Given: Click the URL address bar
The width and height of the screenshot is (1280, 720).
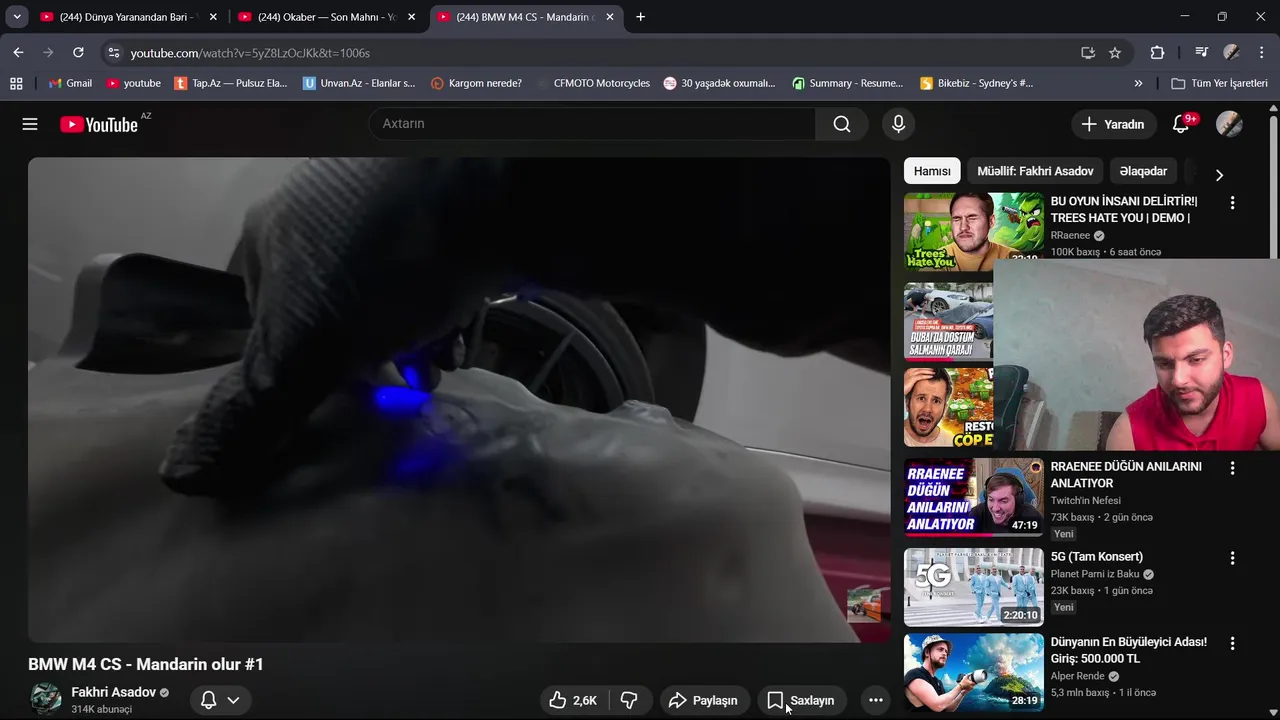Looking at the screenshot, I should click(600, 53).
